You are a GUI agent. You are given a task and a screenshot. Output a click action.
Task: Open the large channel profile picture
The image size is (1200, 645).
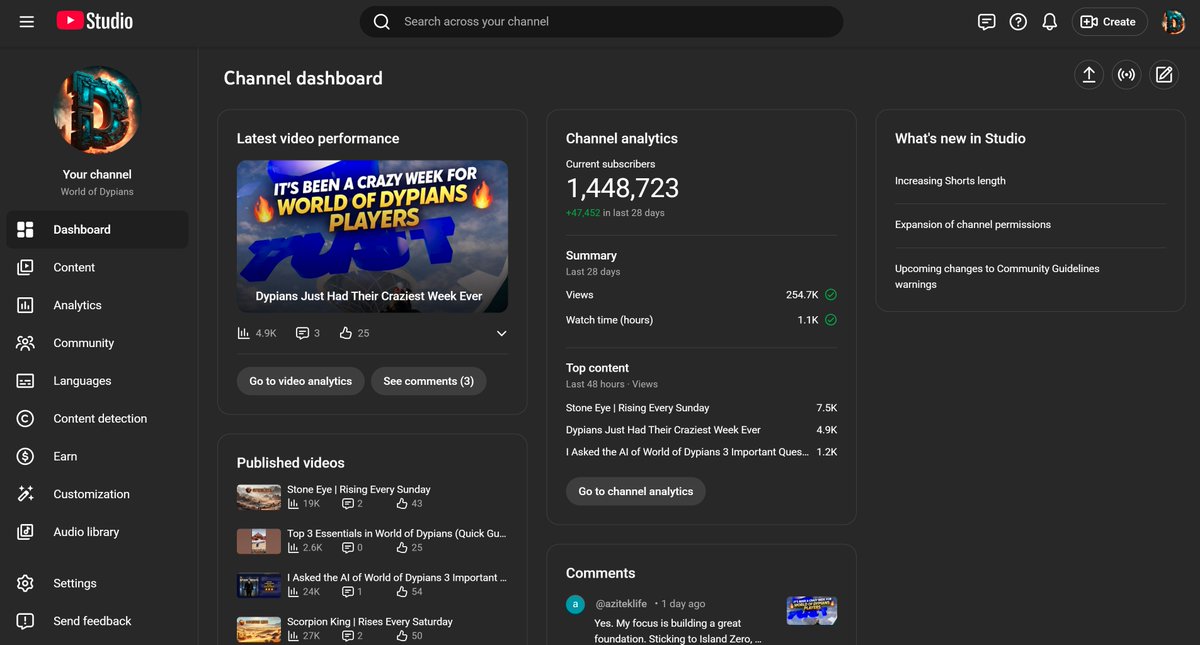point(97,110)
